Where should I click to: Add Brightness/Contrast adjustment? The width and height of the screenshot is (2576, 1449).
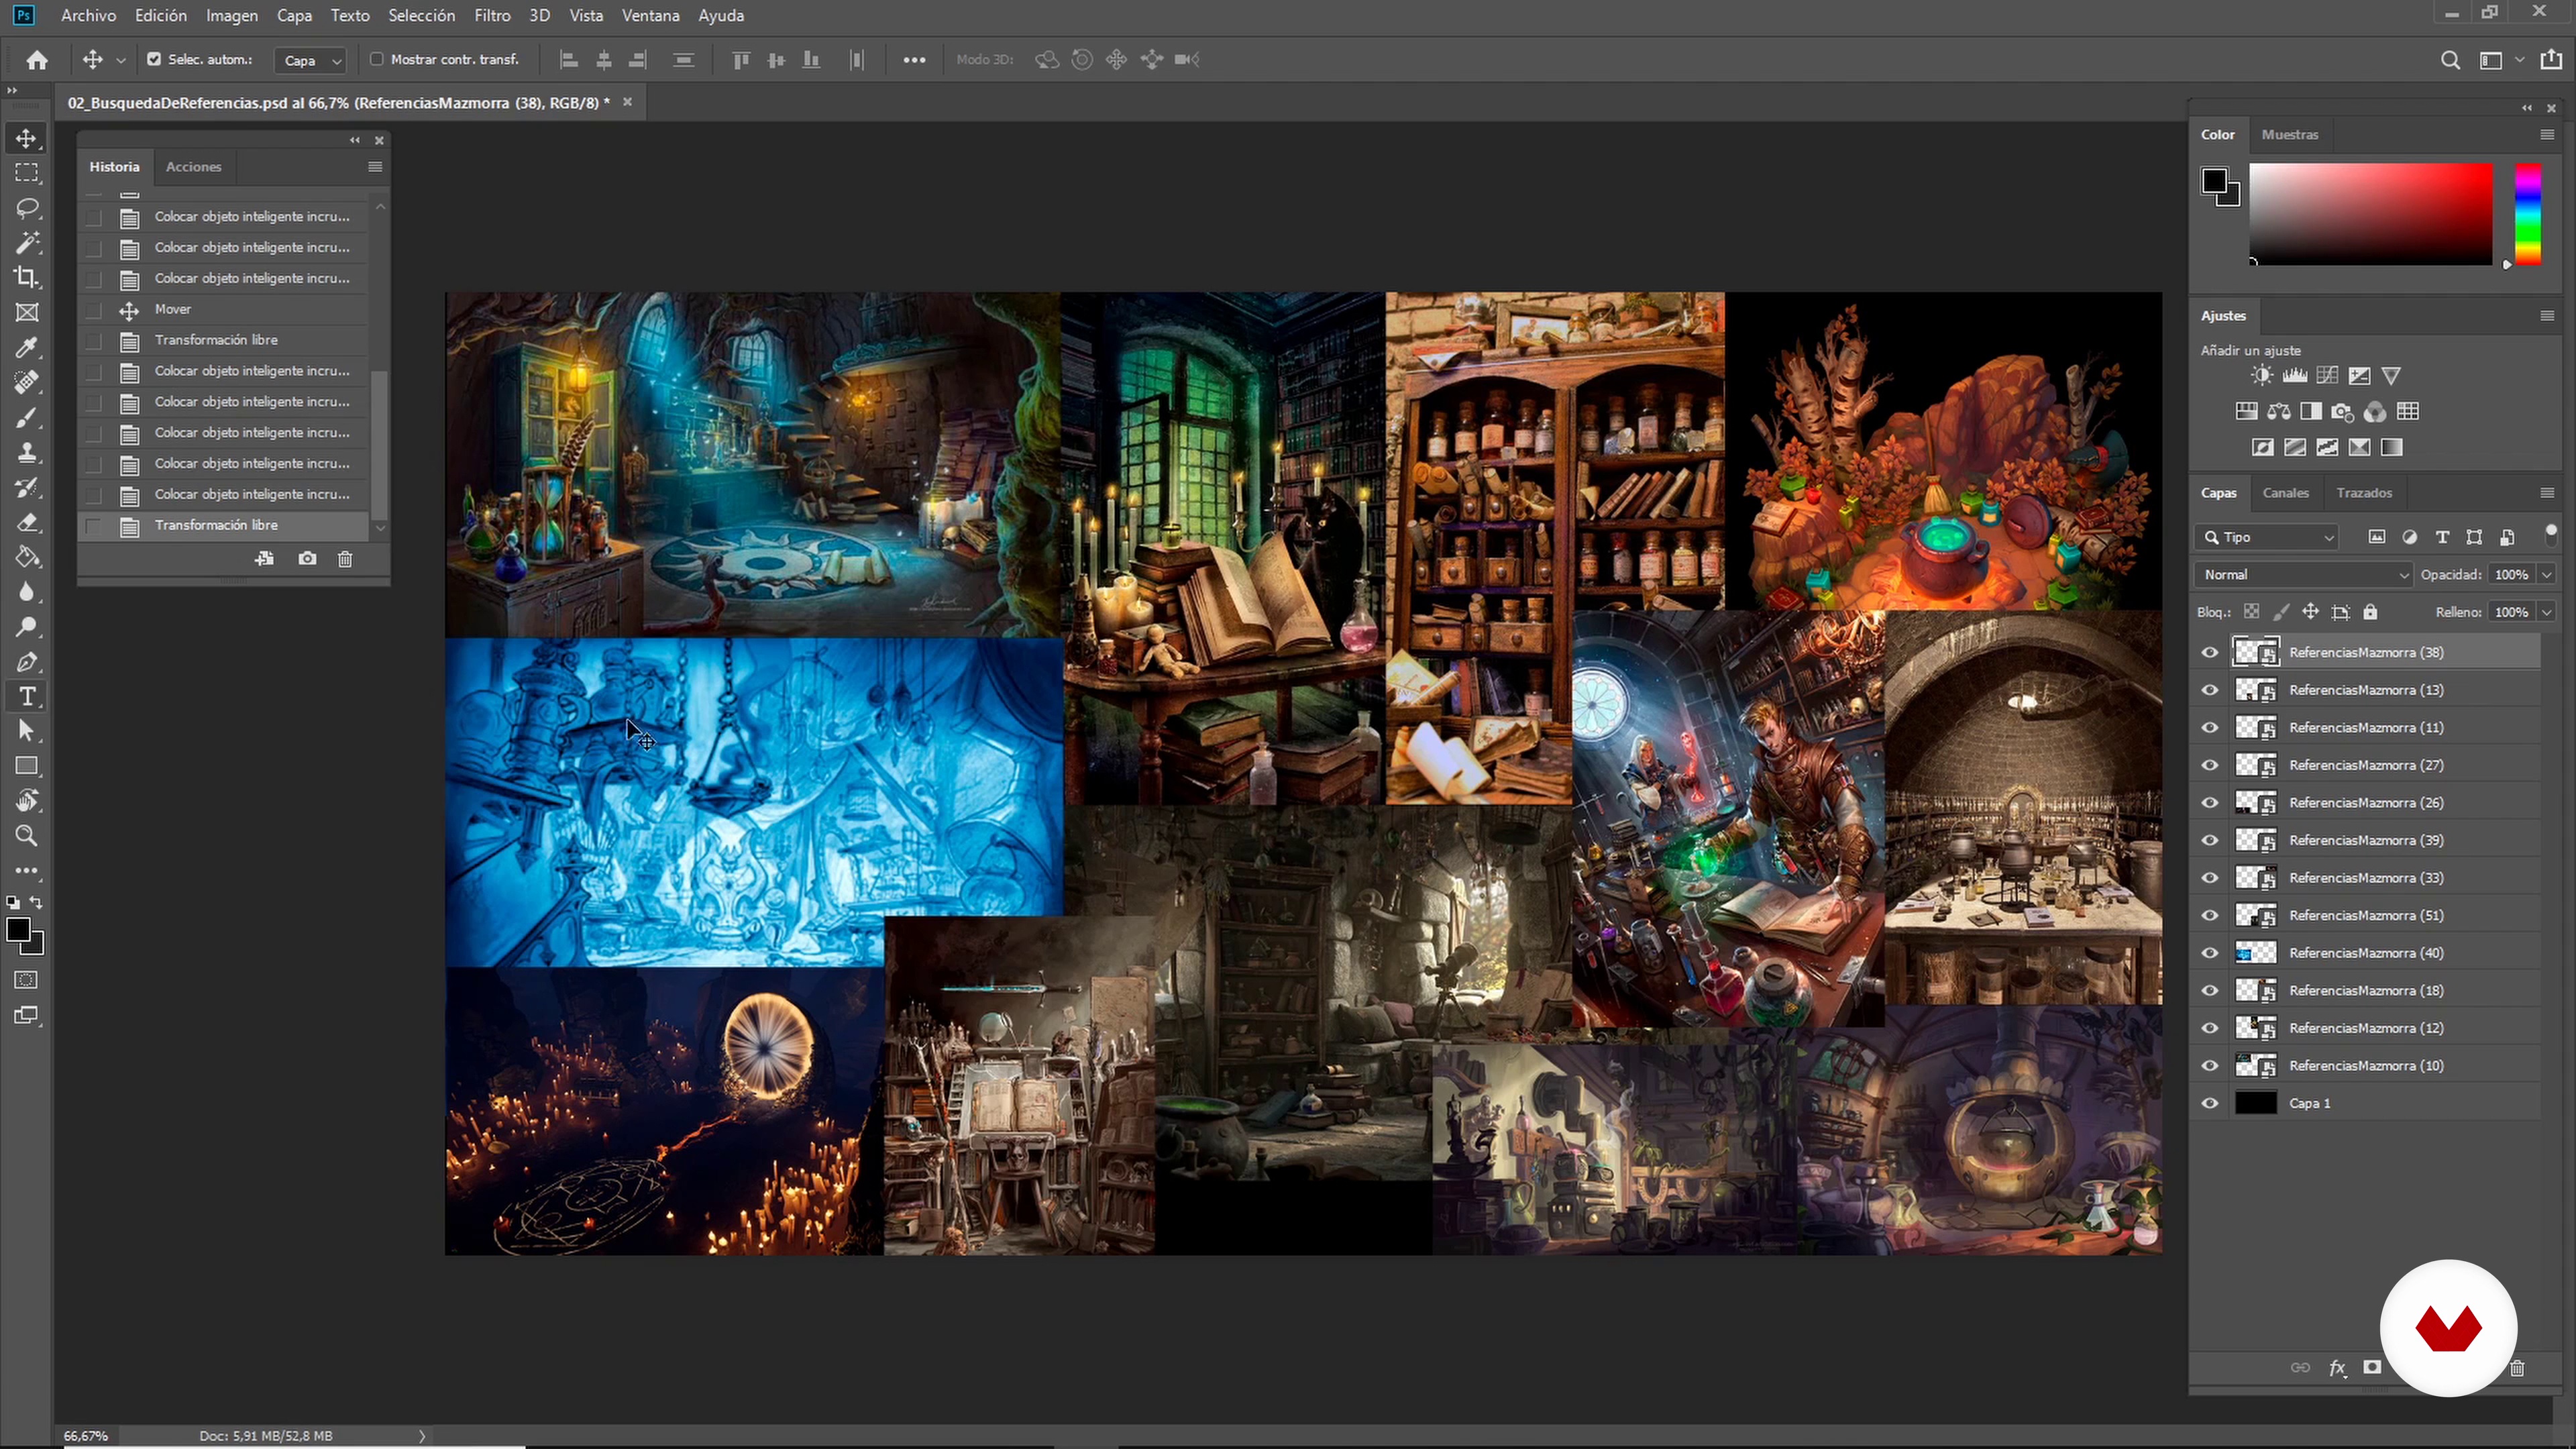point(2262,376)
